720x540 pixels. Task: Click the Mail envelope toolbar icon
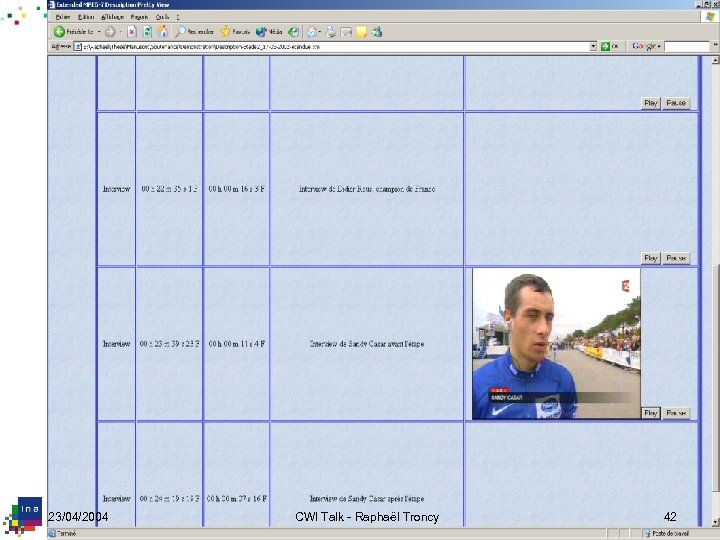312,32
